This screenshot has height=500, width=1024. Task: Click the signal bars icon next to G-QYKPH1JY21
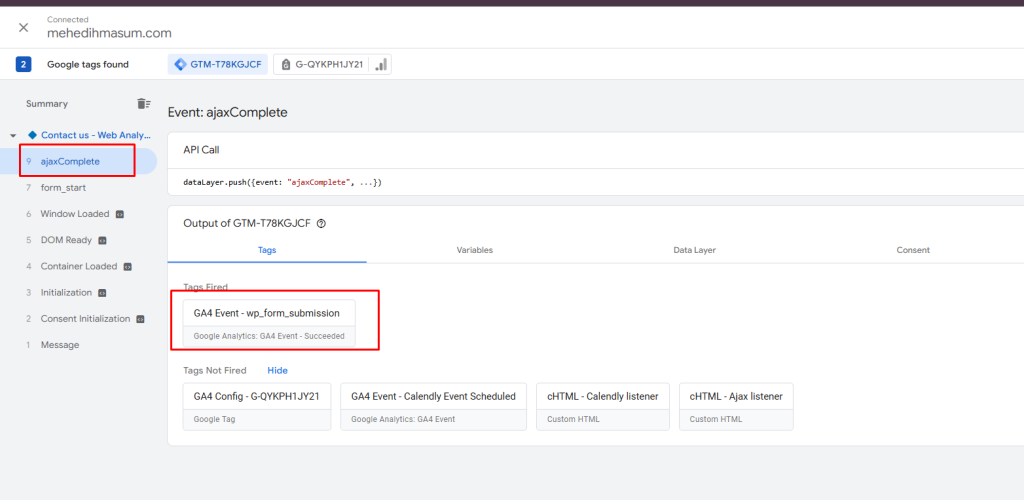click(381, 65)
